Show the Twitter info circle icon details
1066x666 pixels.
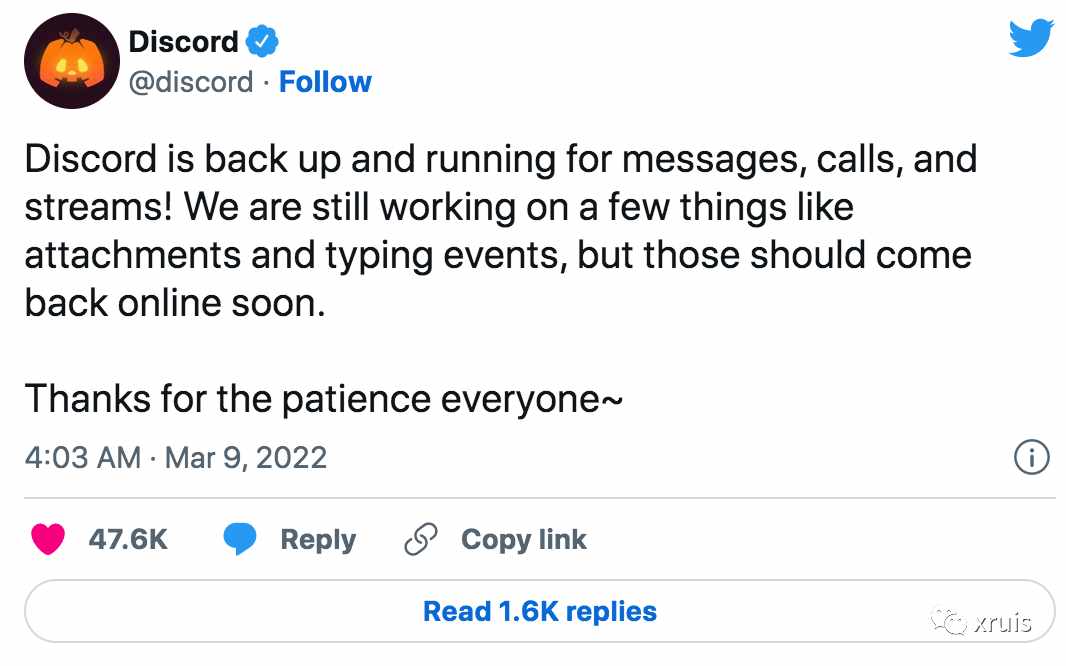coord(1031,457)
